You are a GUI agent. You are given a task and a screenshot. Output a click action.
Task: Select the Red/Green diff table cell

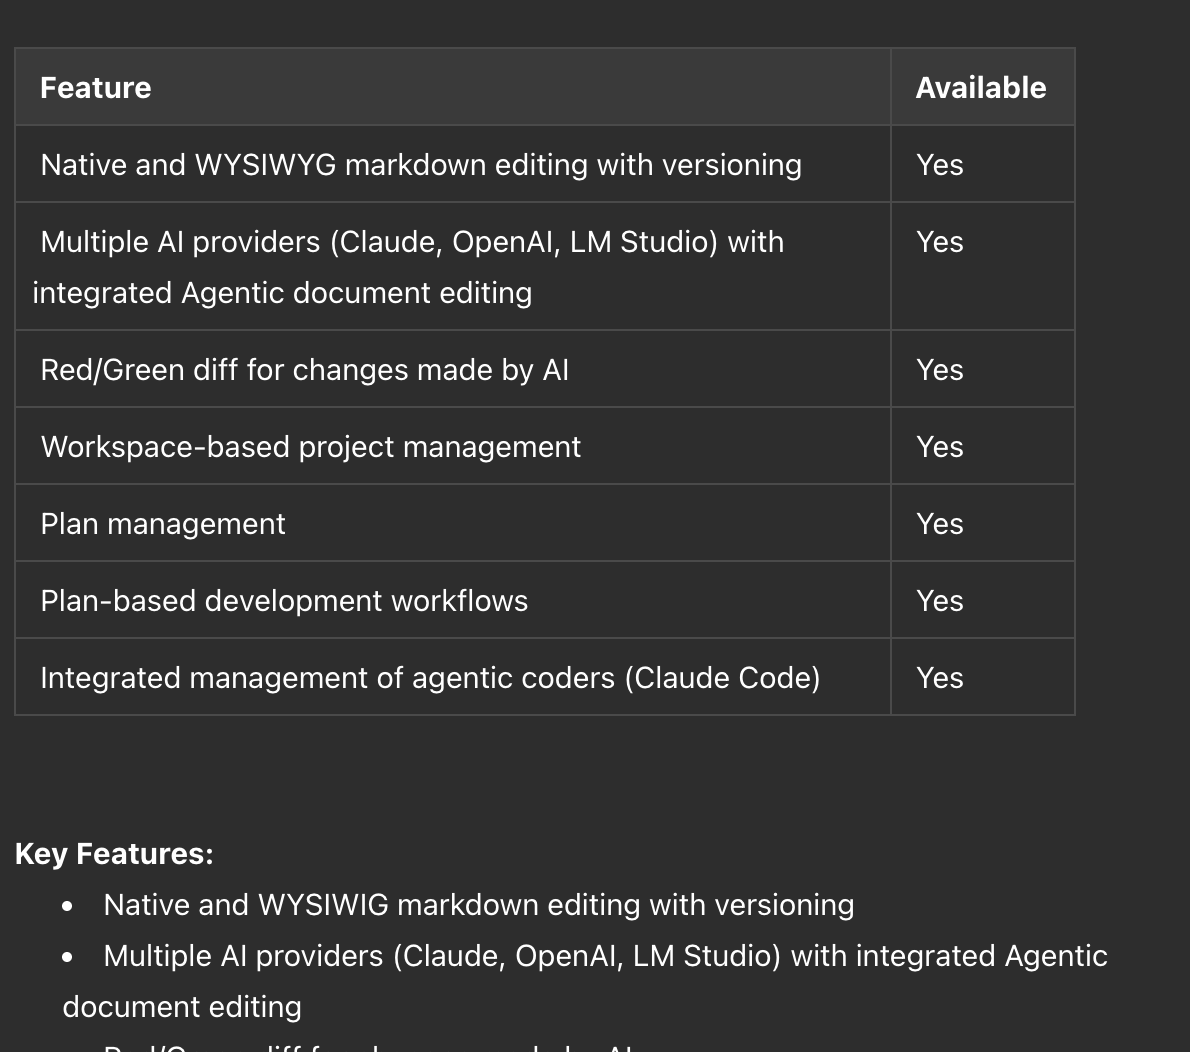coord(304,370)
